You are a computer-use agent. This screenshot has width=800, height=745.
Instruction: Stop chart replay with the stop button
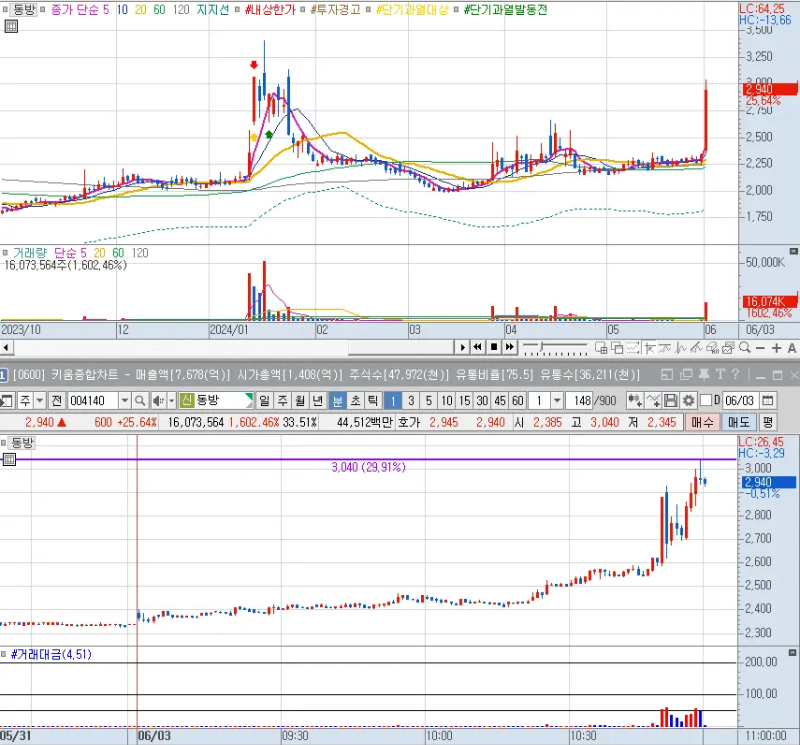click(x=493, y=347)
